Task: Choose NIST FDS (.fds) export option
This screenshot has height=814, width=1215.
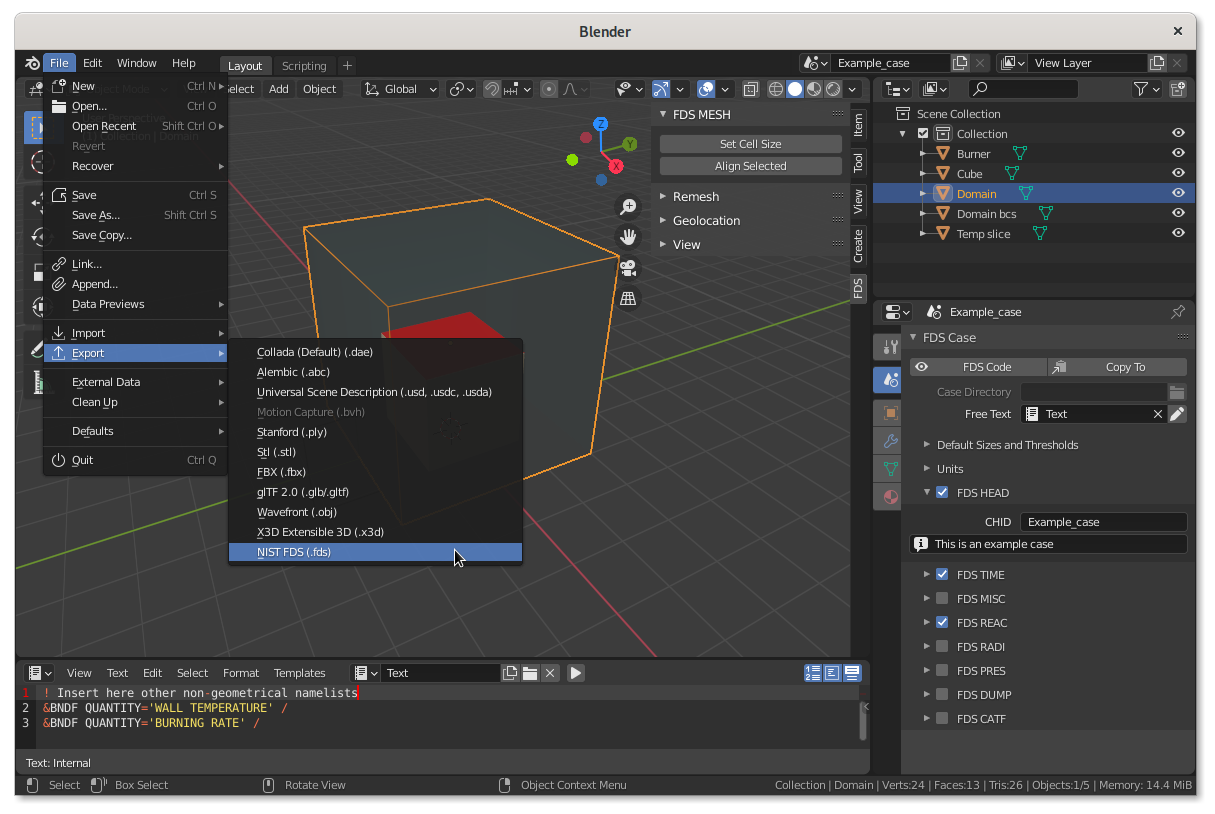Action: 375,552
